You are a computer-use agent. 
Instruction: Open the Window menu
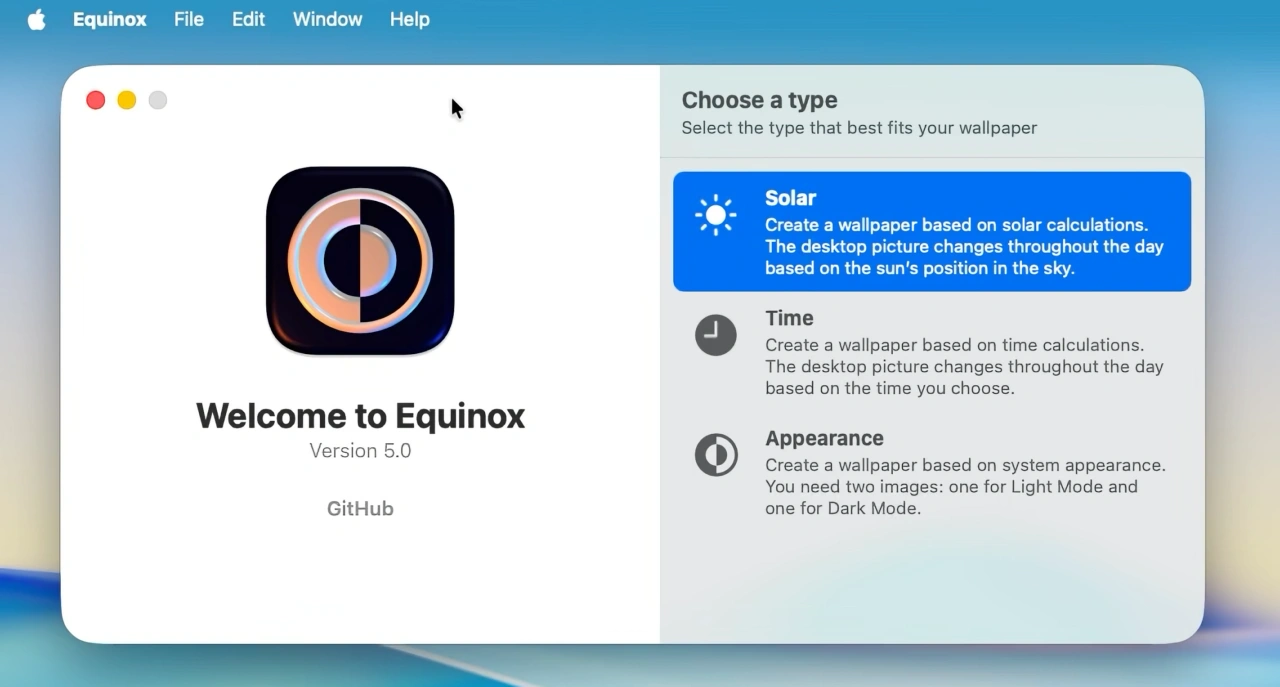click(327, 19)
